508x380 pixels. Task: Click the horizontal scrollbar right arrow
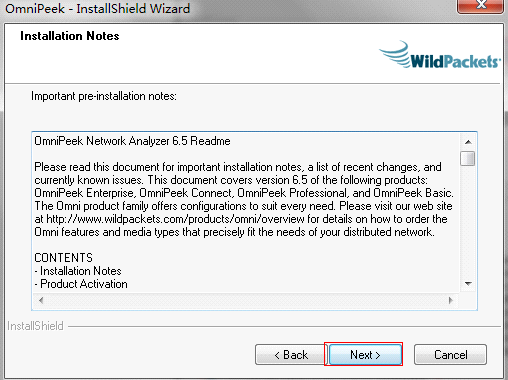(x=451, y=300)
